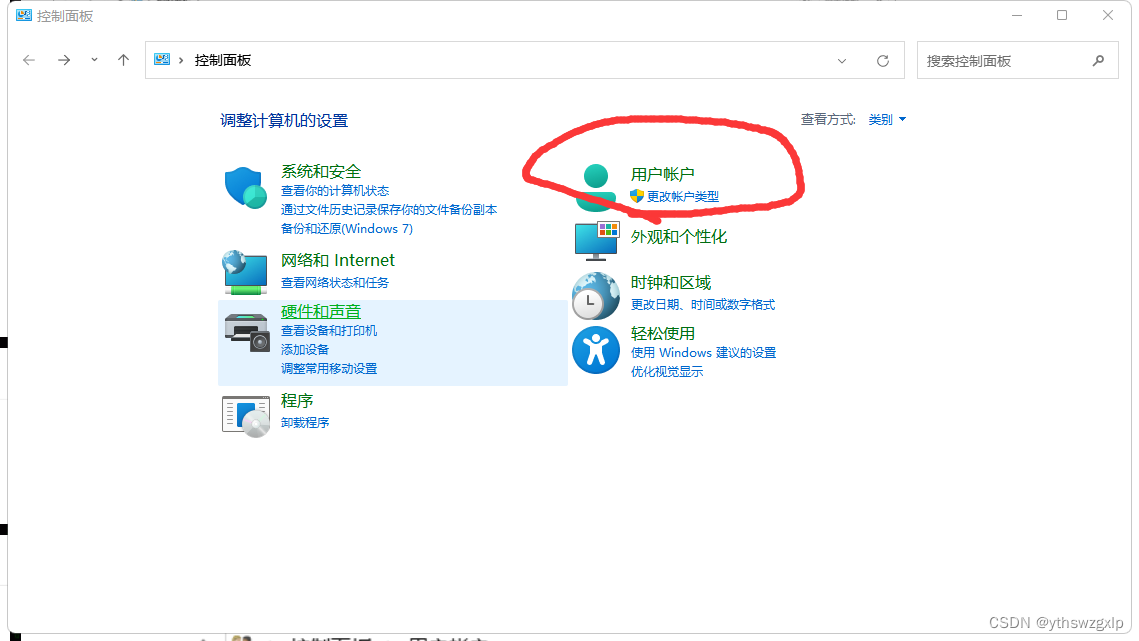Open the 类别 view-by dropdown
This screenshot has width=1139, height=641.
click(887, 119)
